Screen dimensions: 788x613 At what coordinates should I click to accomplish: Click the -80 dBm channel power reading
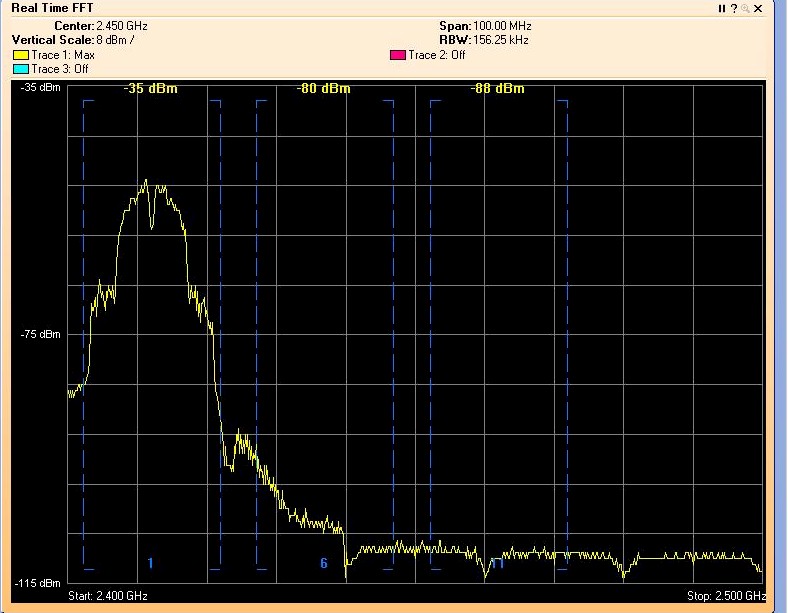[324, 88]
